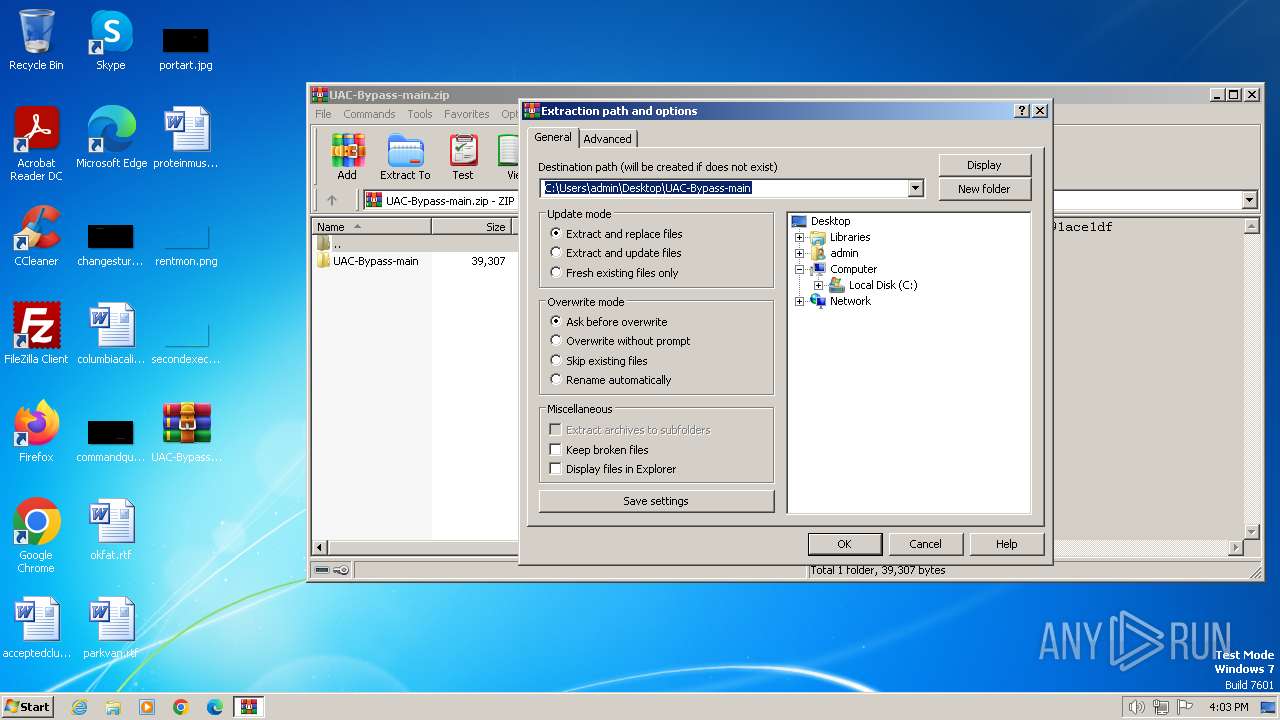Select Fresh existing files only option

click(614, 273)
